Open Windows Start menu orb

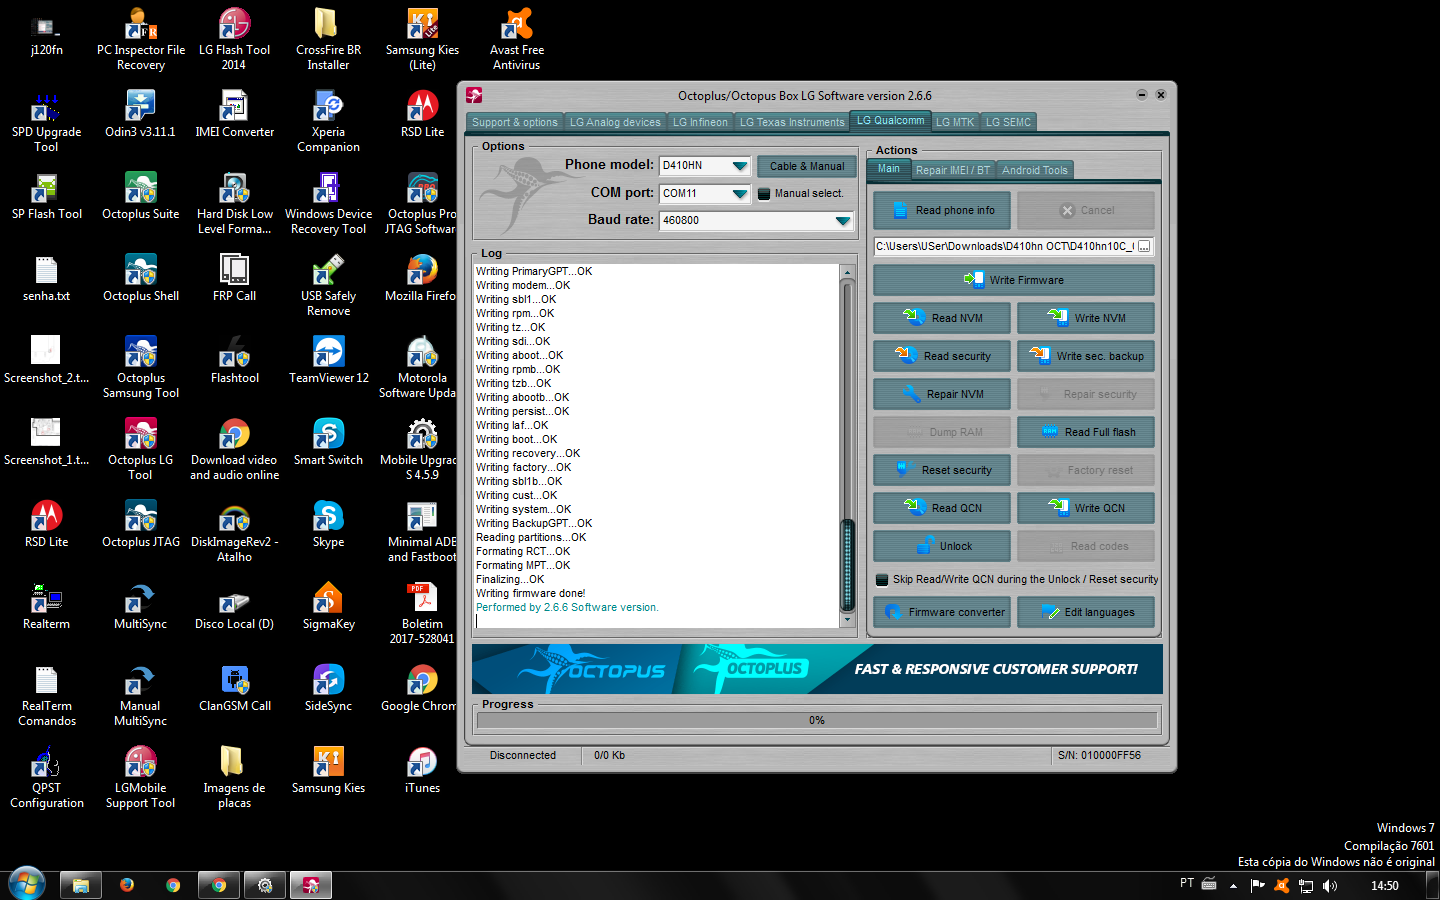click(27, 884)
